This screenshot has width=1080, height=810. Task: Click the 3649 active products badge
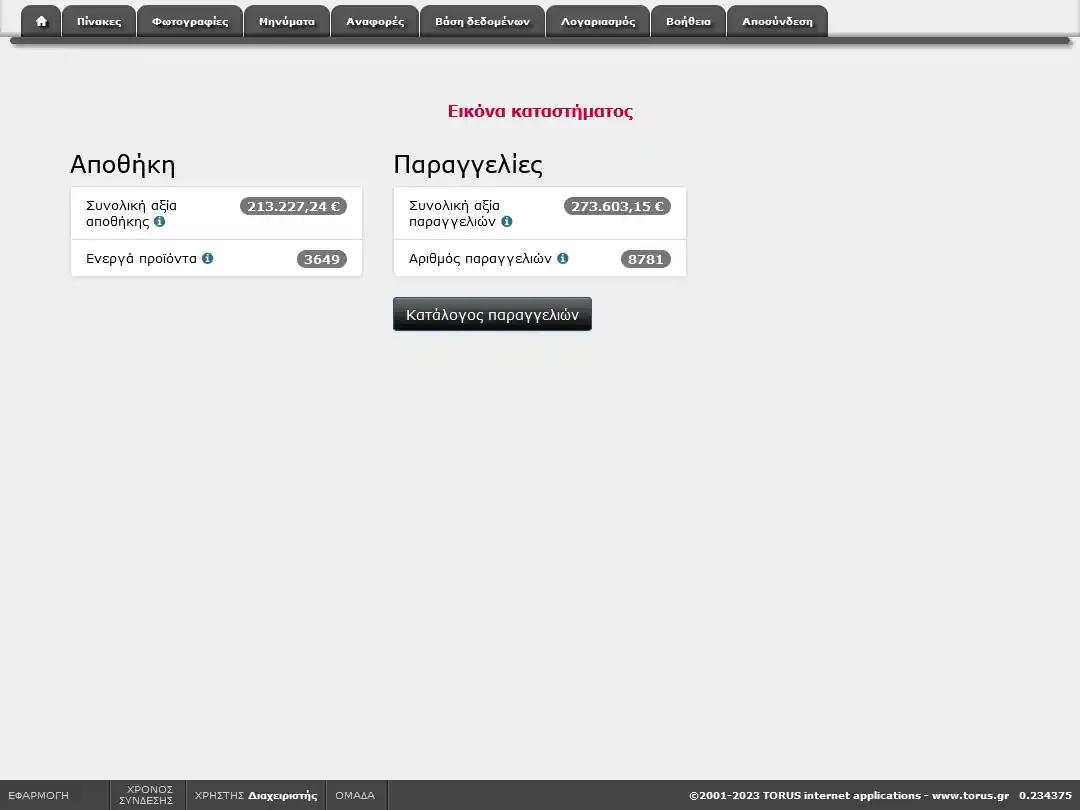click(x=321, y=259)
